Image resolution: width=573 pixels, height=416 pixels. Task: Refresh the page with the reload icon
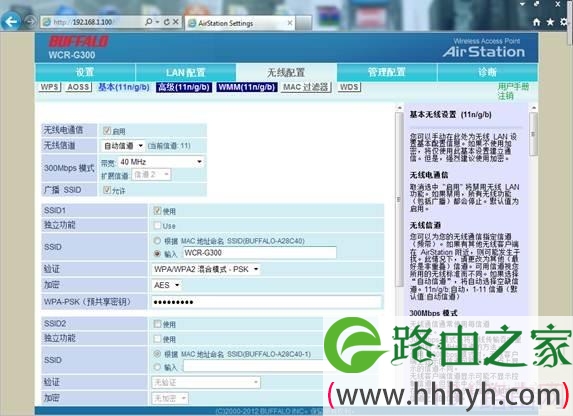[x=167, y=22]
